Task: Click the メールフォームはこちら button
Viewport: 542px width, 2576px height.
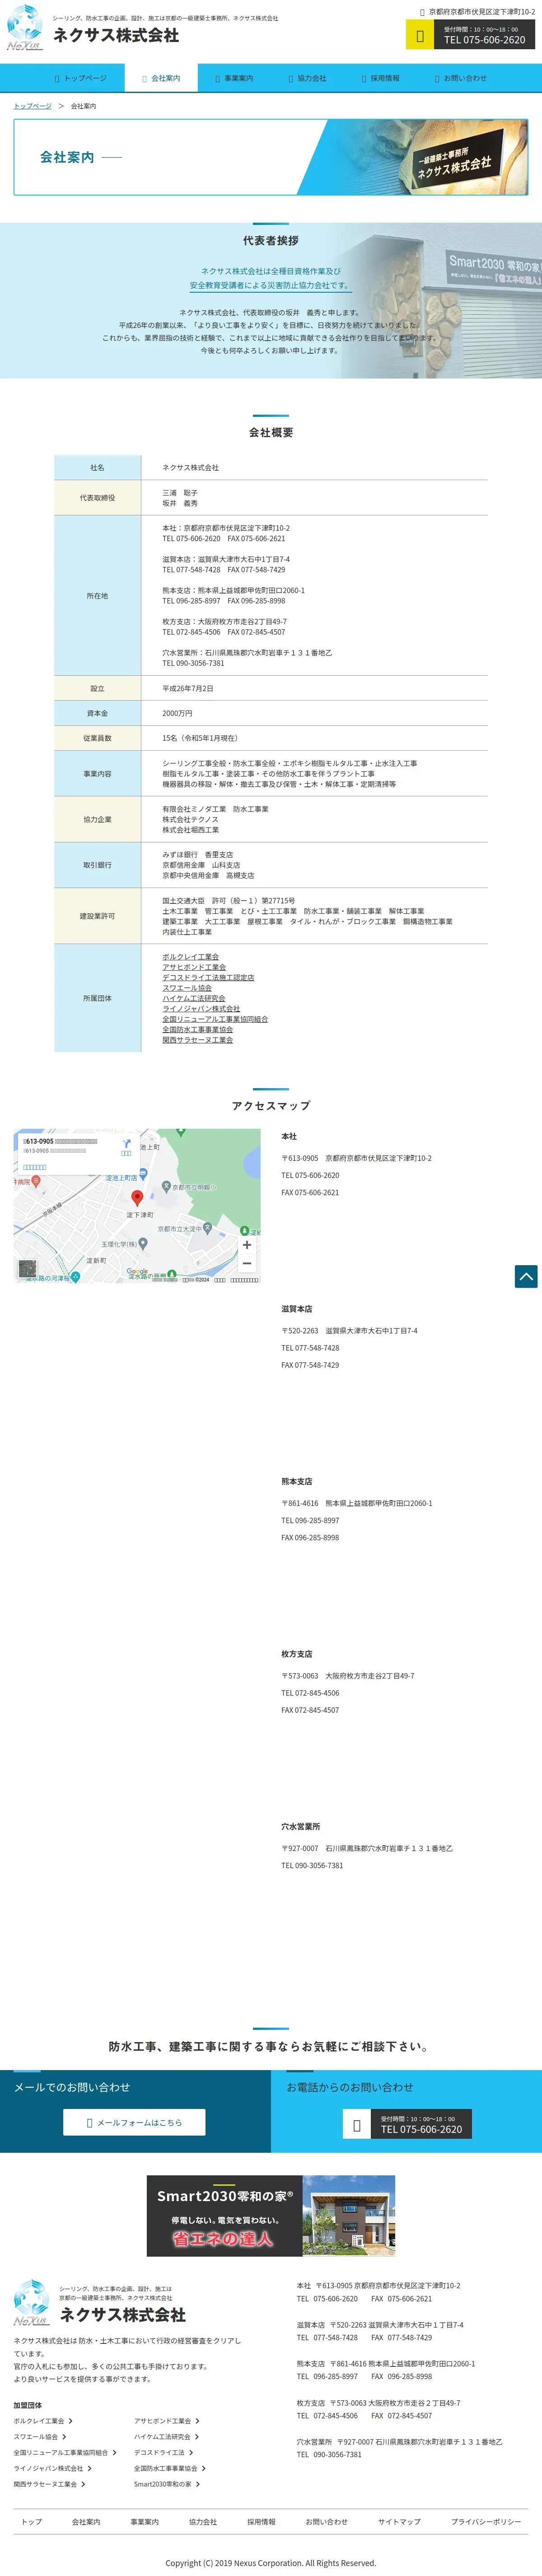Action: click(x=134, y=2122)
